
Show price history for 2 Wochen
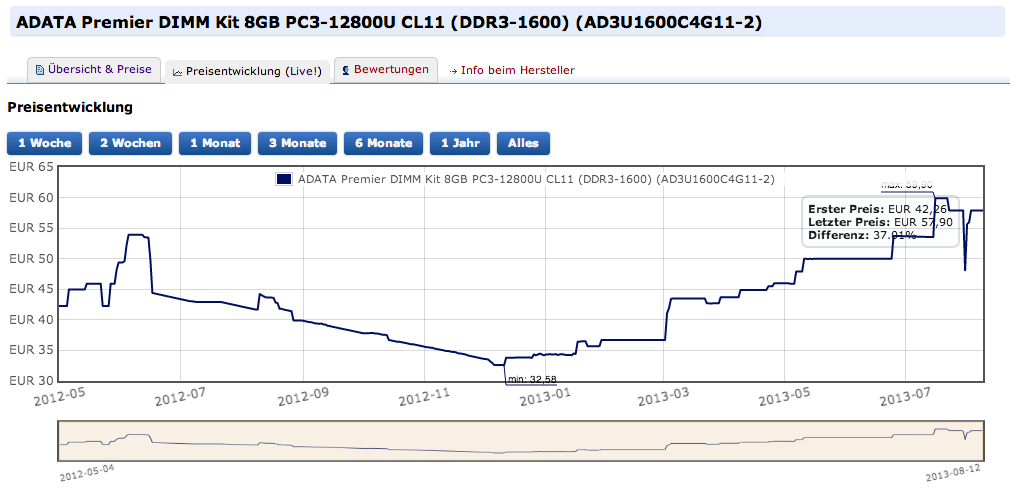point(130,143)
